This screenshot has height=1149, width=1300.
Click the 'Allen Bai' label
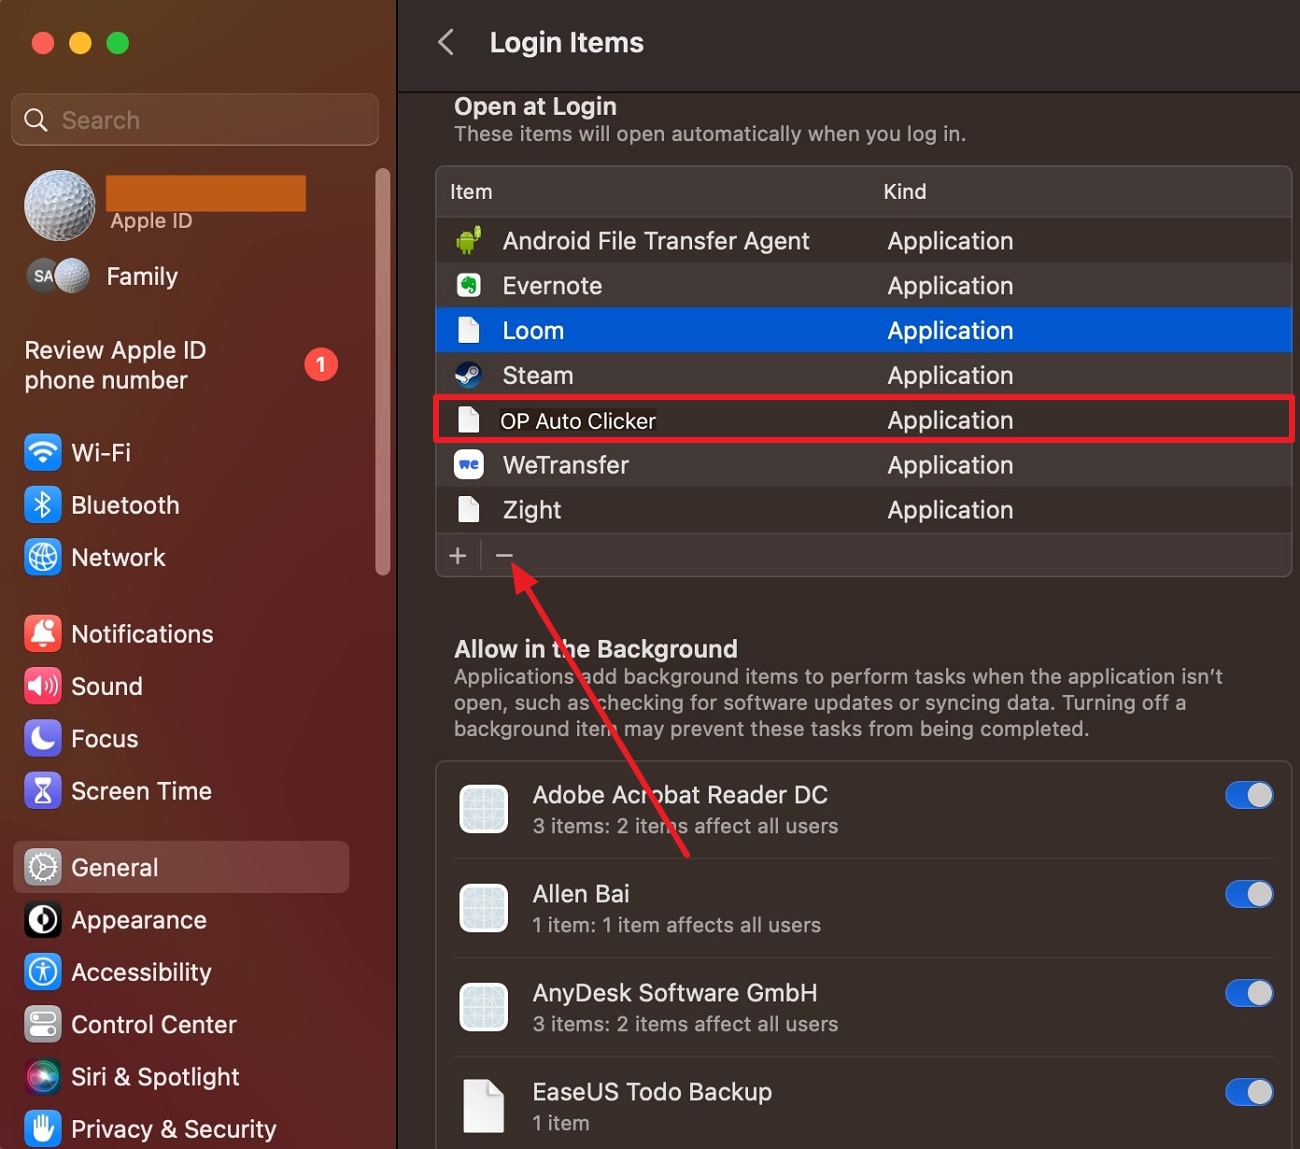(x=581, y=894)
